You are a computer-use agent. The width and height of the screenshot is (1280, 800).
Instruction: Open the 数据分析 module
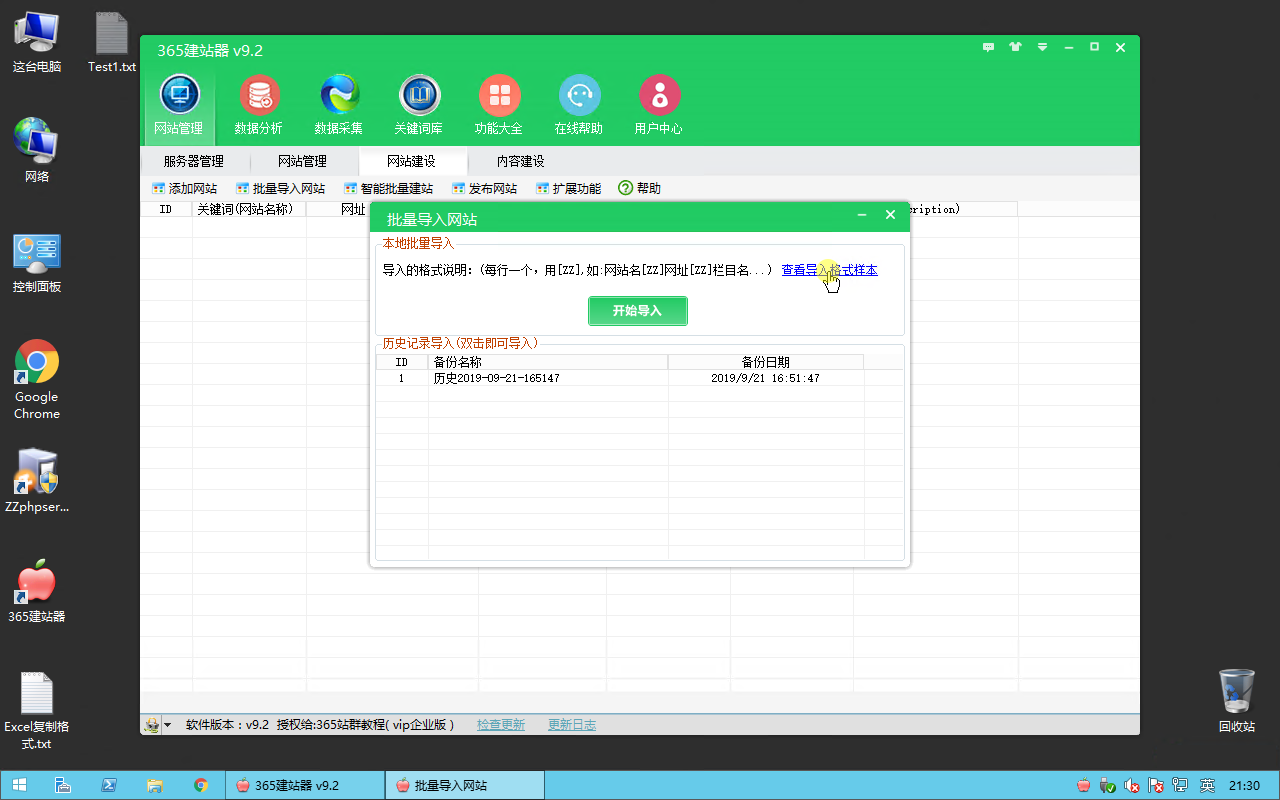tap(259, 106)
